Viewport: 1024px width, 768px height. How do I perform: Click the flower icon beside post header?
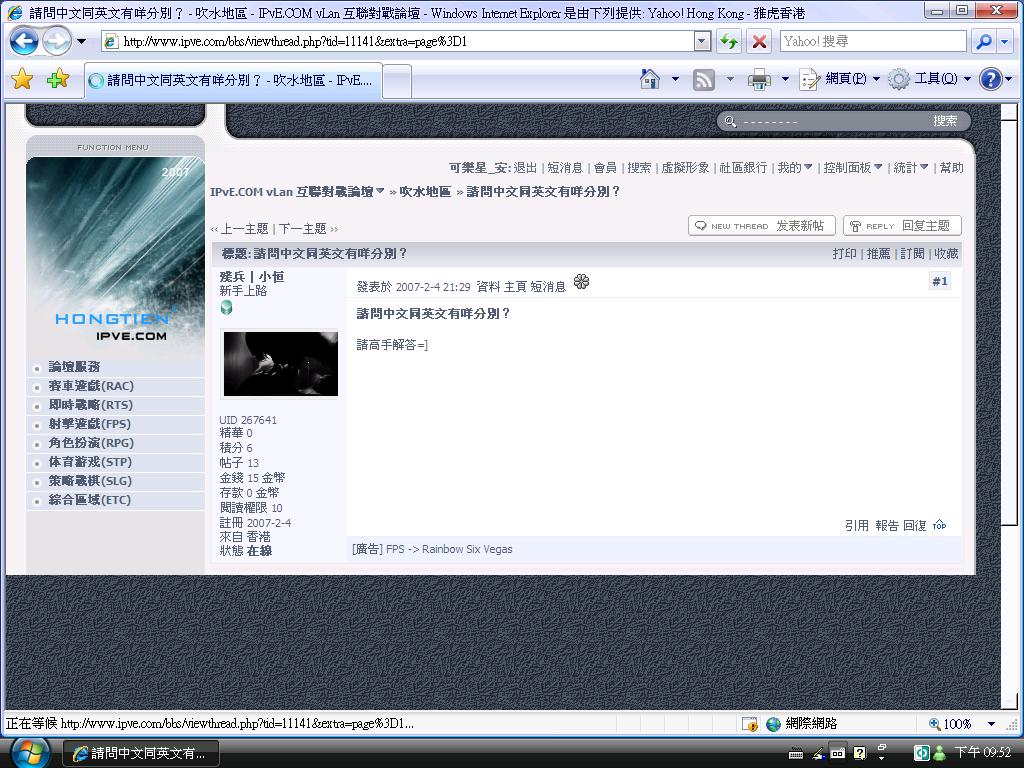[581, 282]
